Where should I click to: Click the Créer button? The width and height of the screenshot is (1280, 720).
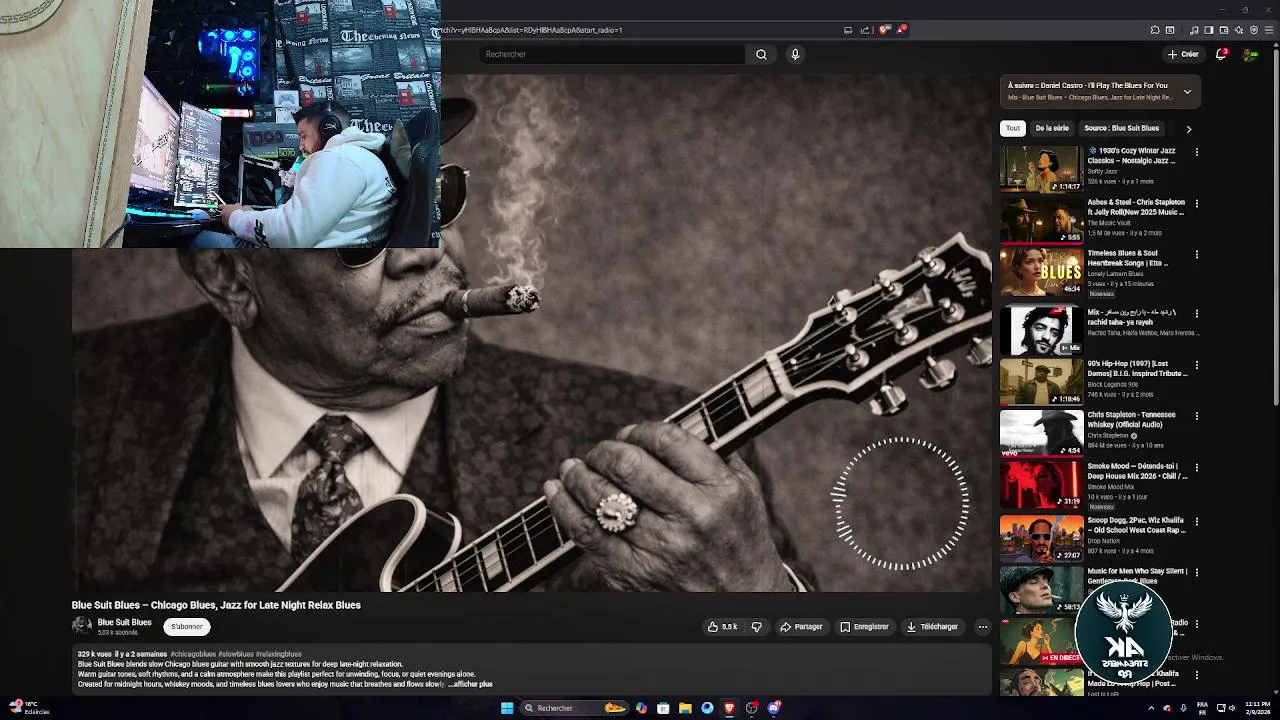pos(1183,54)
